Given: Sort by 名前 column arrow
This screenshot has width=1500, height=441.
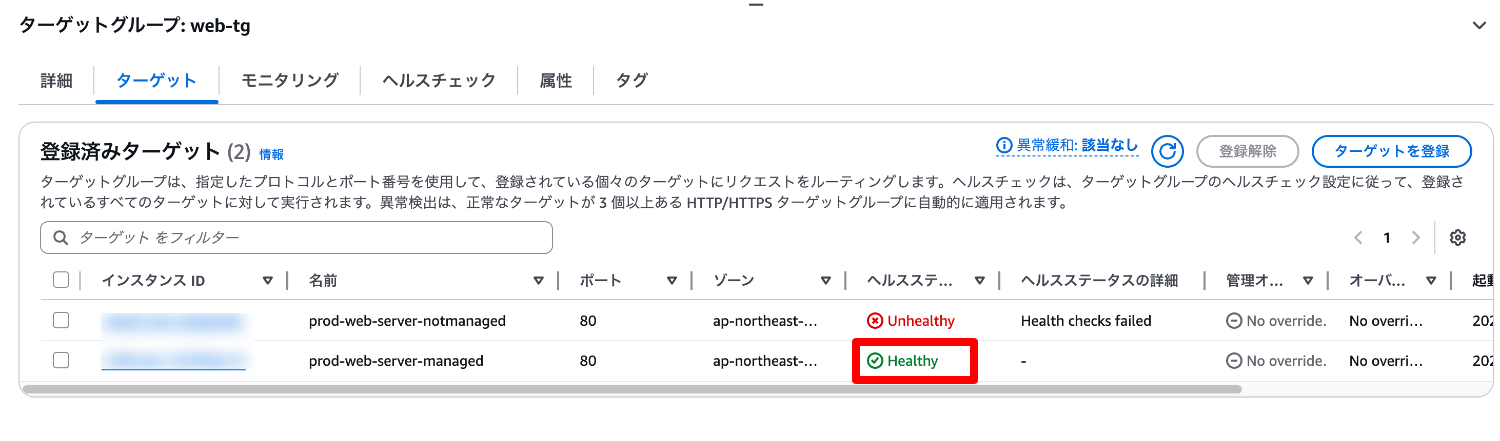Looking at the screenshot, I should (x=539, y=281).
